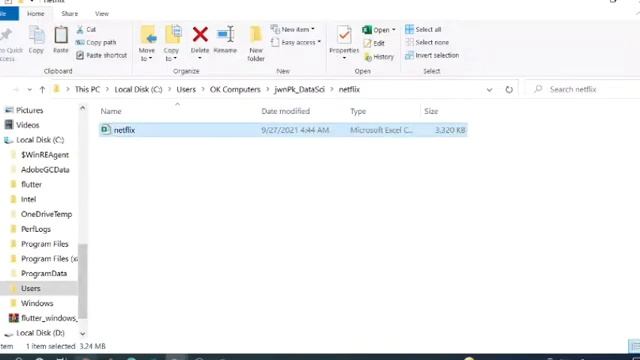640x360 pixels.
Task: Open the Copy to menu
Action: tap(172, 44)
